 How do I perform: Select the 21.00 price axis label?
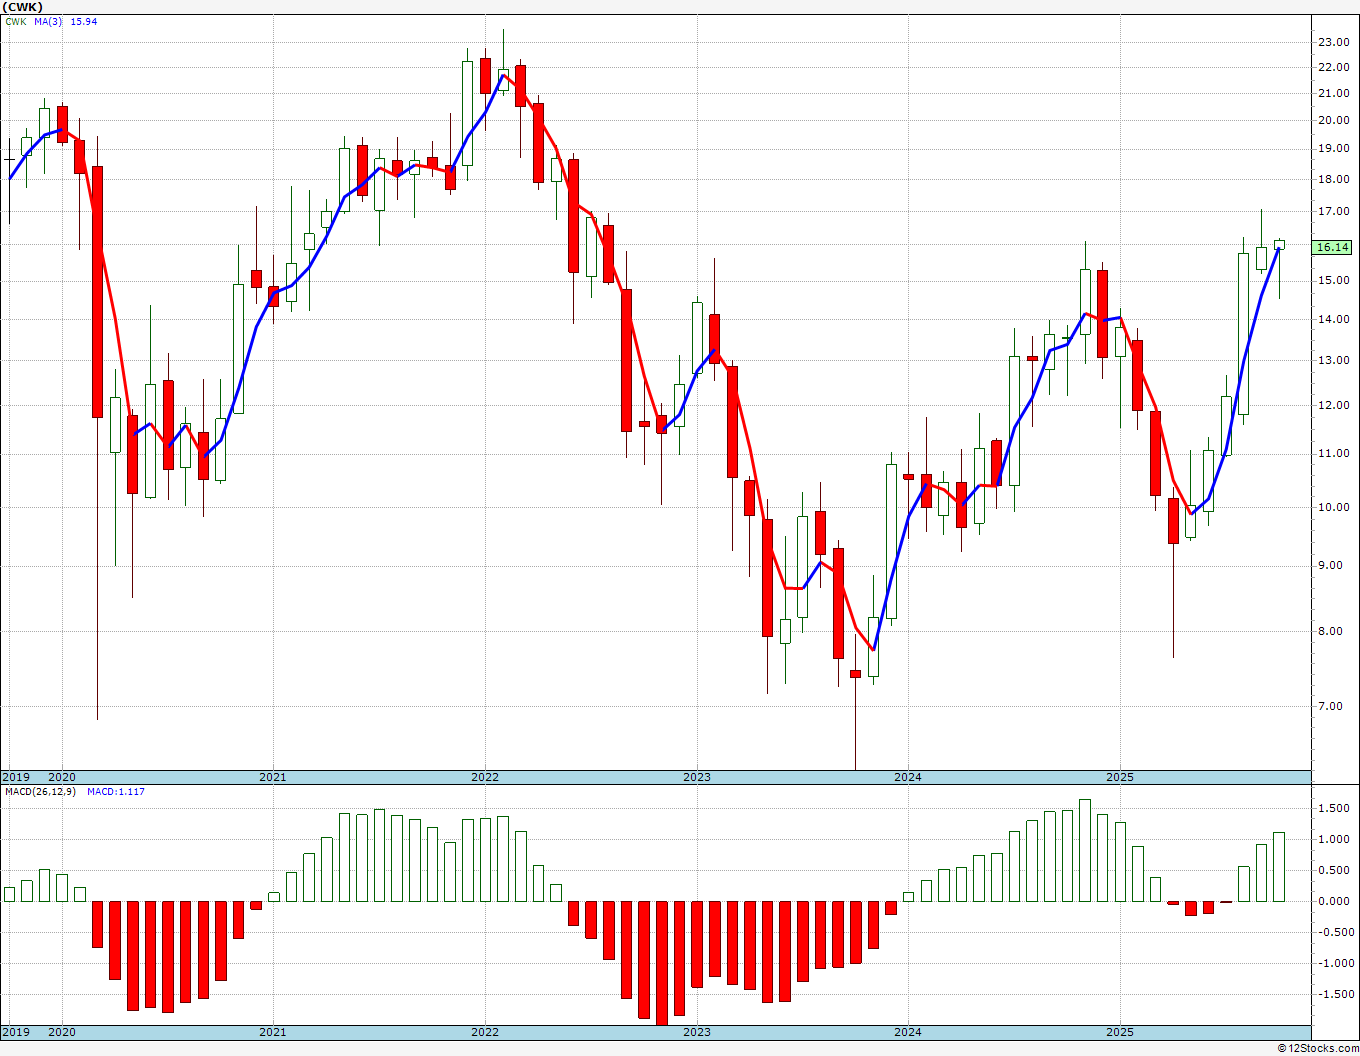point(1333,93)
